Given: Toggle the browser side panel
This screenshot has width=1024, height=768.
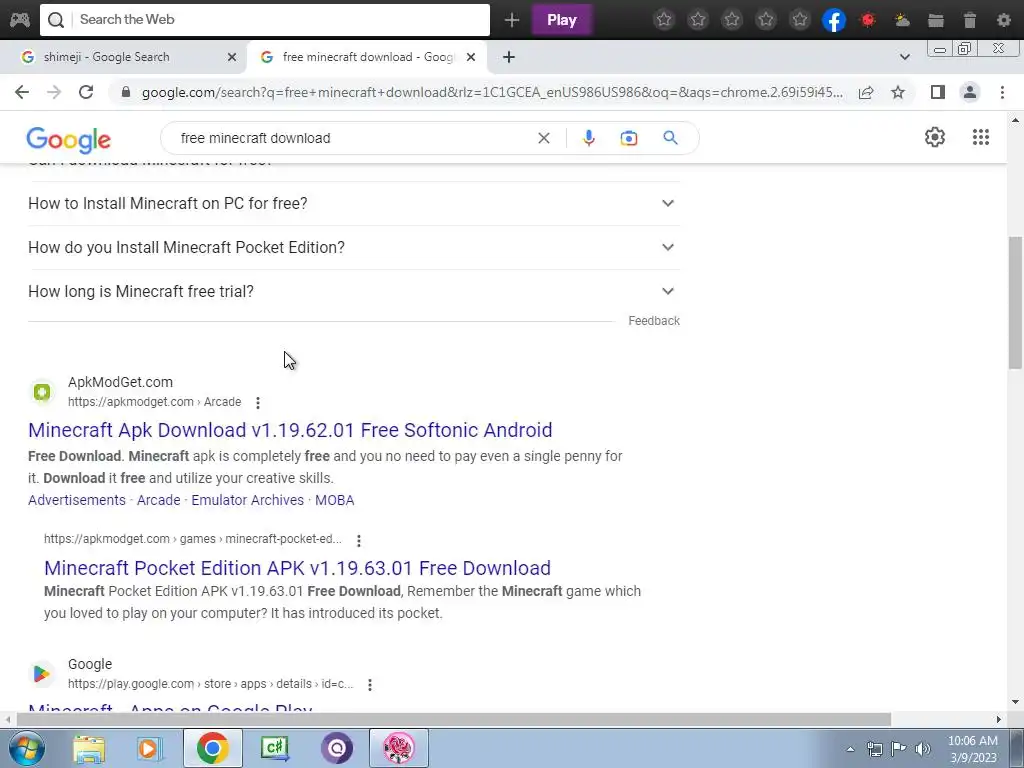Looking at the screenshot, I should pyautogui.click(x=938, y=92).
